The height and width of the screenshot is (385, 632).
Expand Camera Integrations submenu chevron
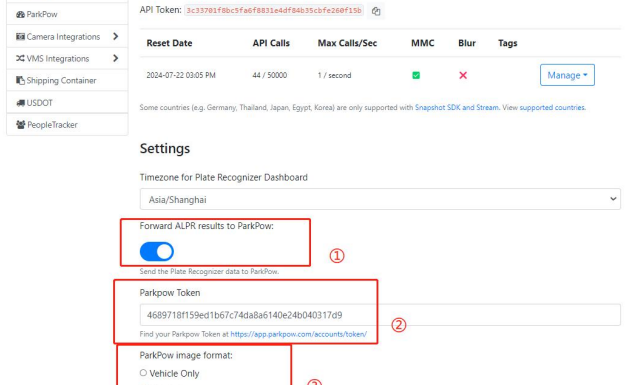(x=116, y=36)
